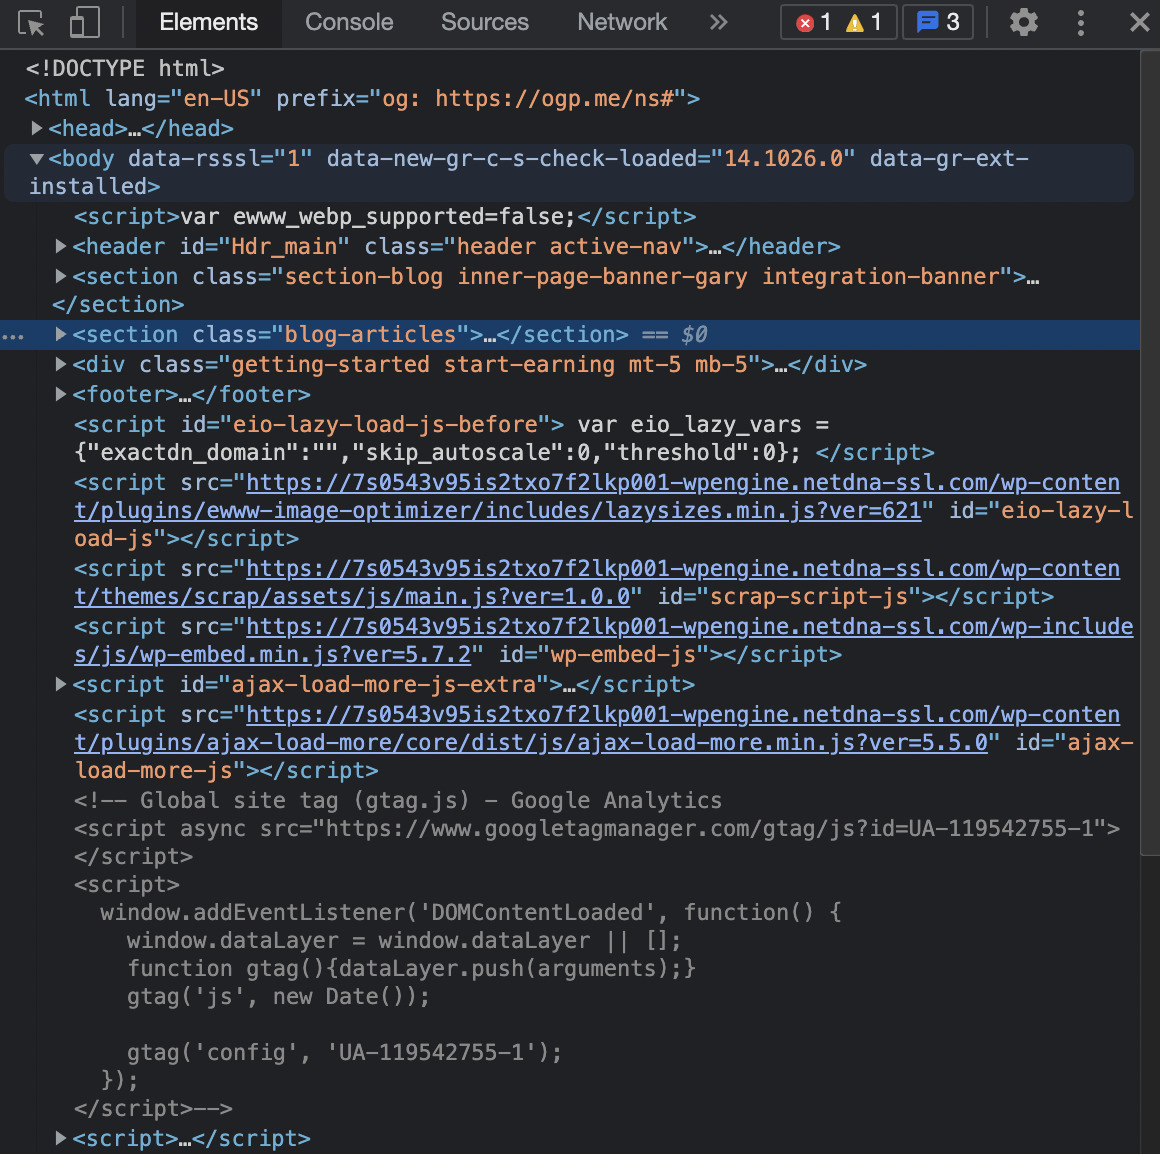The height and width of the screenshot is (1154, 1160).
Task: Switch to the Network tab
Action: pos(622,22)
